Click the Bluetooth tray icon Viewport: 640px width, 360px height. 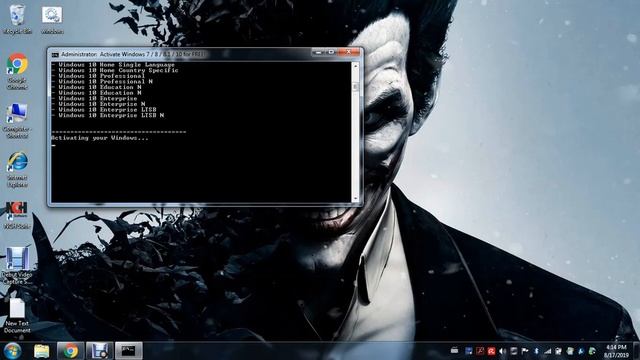536,351
